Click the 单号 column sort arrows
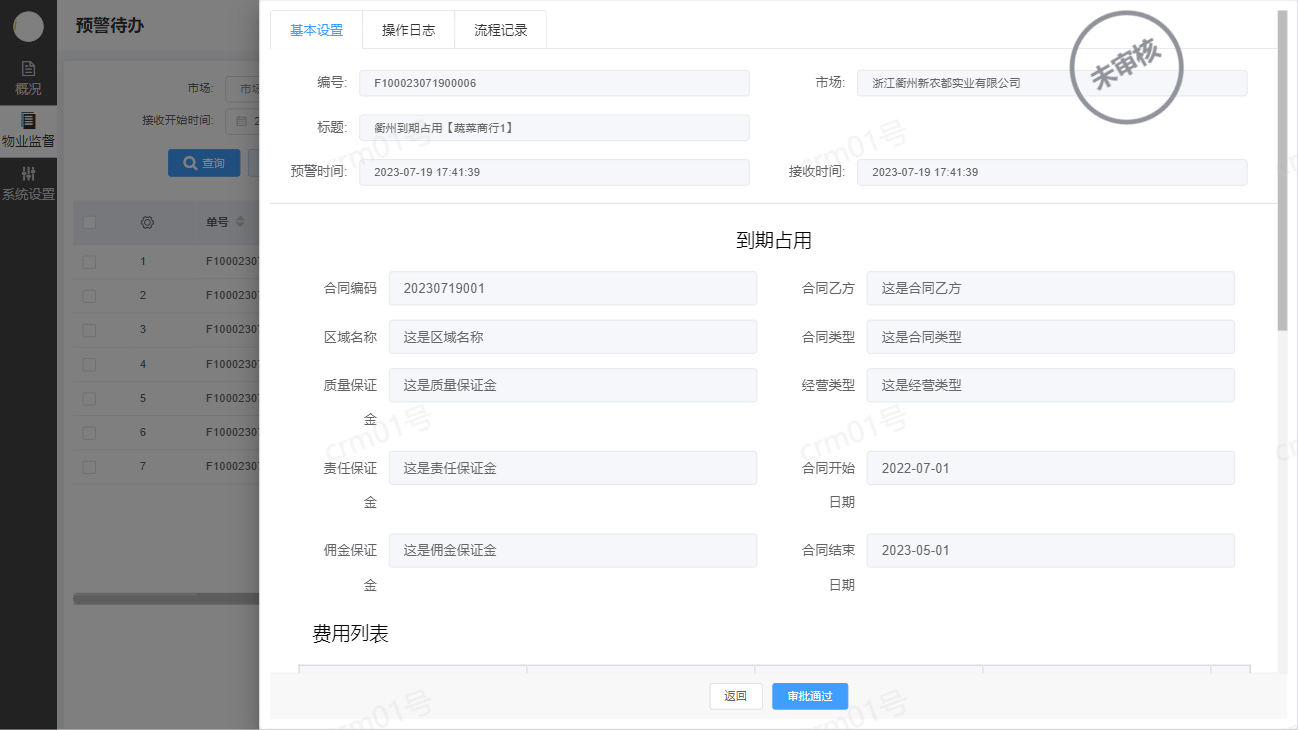 tap(240, 222)
